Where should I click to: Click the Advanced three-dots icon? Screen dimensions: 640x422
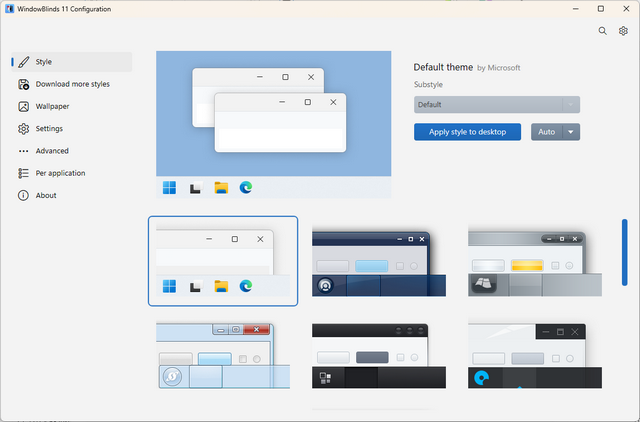coord(23,151)
